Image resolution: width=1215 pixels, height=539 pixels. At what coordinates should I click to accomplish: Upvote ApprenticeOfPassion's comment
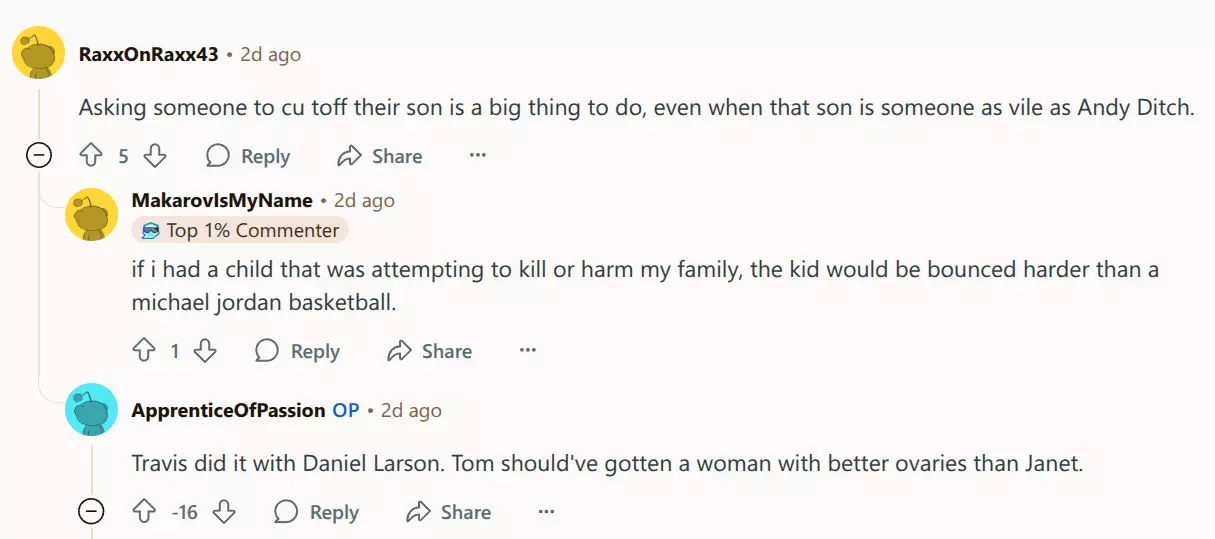click(x=144, y=512)
